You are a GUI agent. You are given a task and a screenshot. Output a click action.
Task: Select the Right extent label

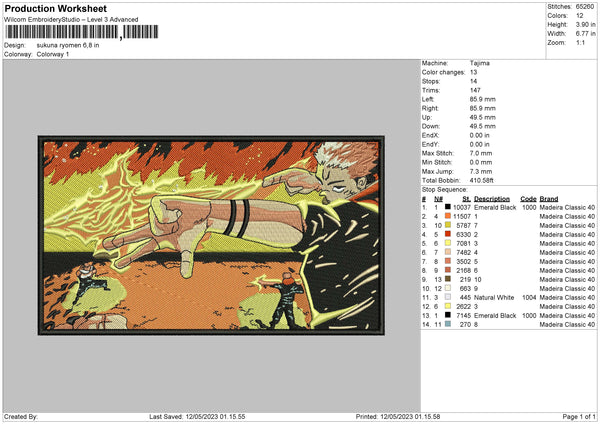tap(430, 108)
